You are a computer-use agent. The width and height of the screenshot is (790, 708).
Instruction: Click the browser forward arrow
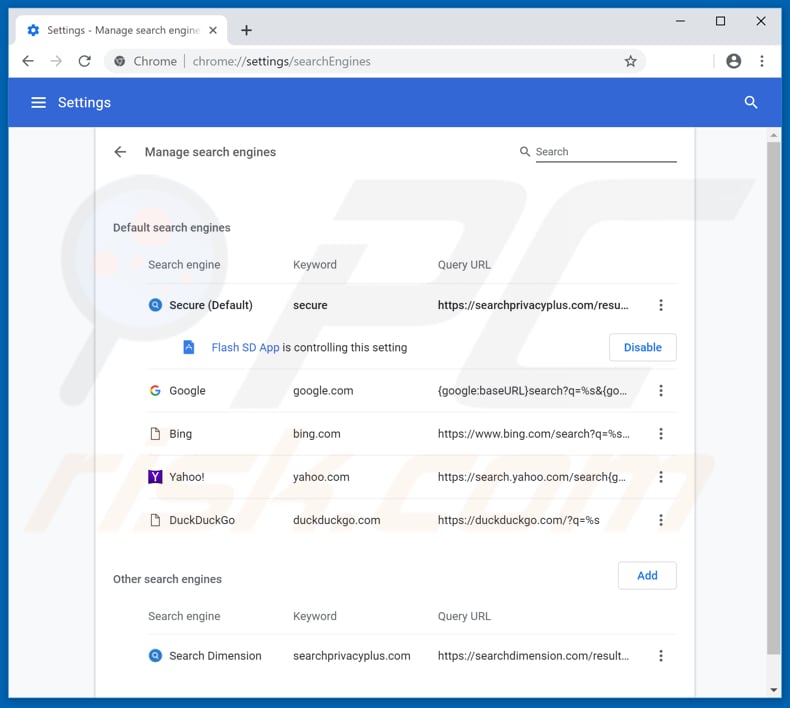point(56,61)
